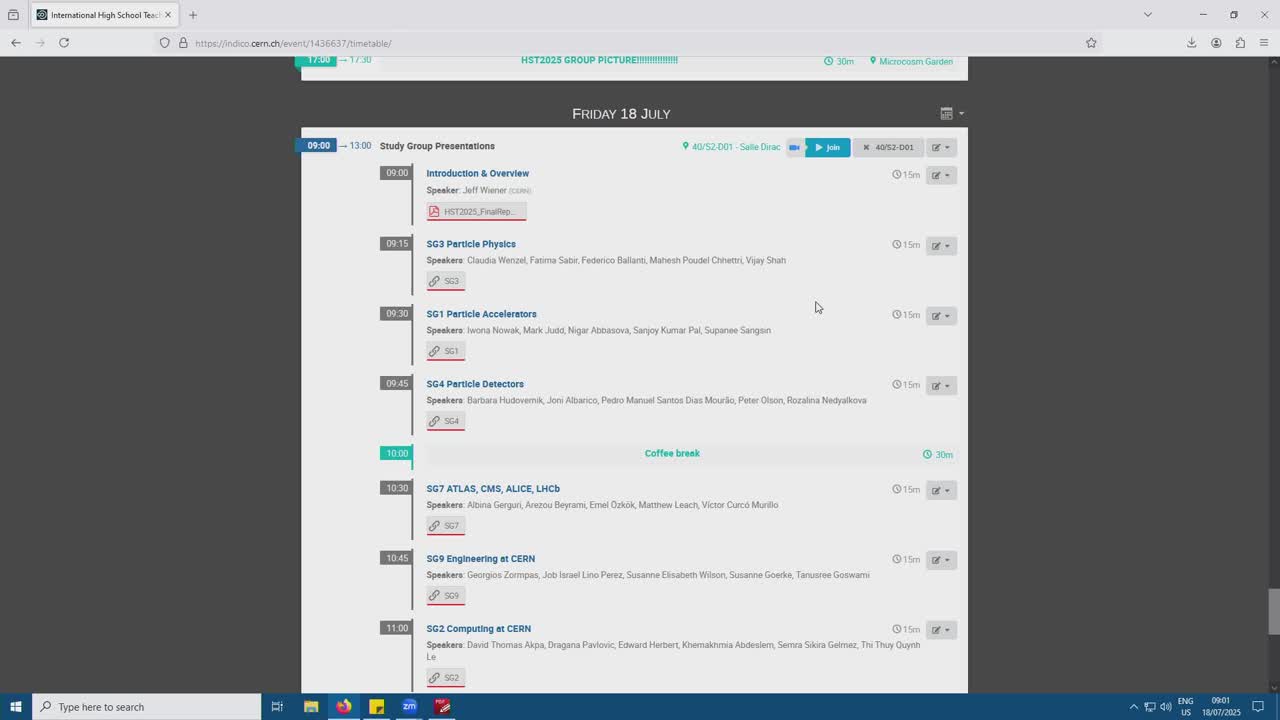
Task: Open the Firefox downloads icon
Action: point(1191,43)
